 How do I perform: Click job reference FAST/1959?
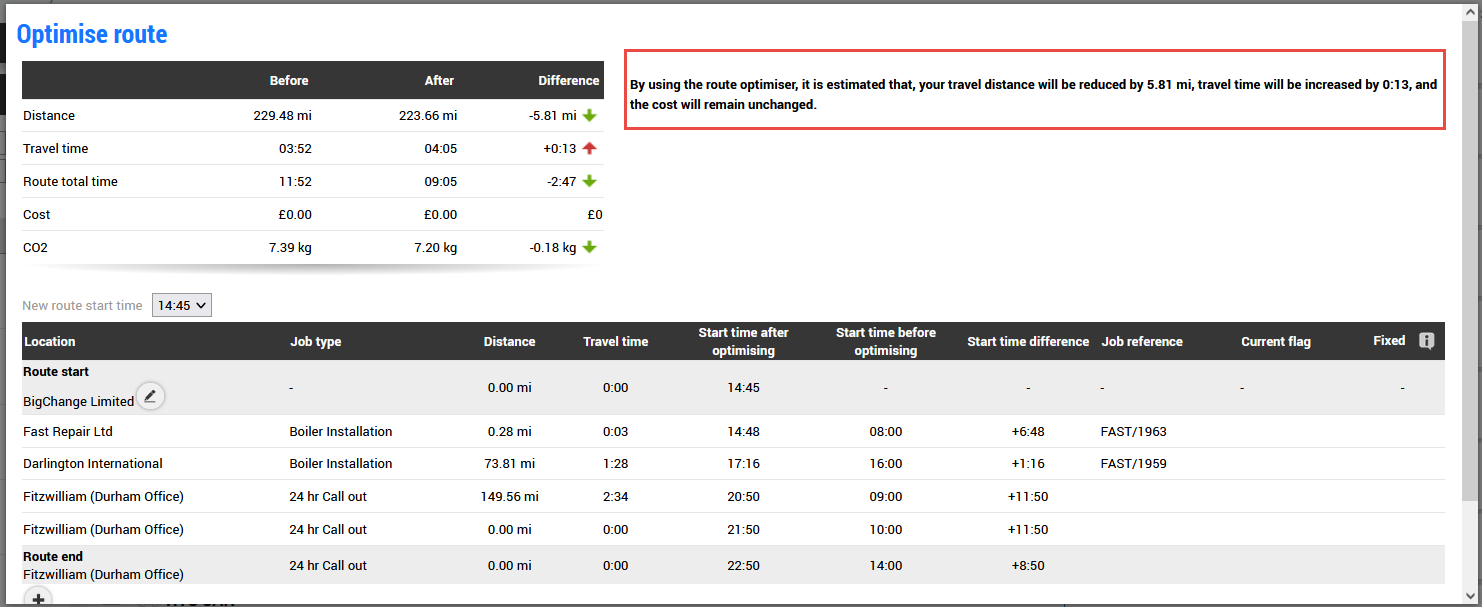(1133, 464)
